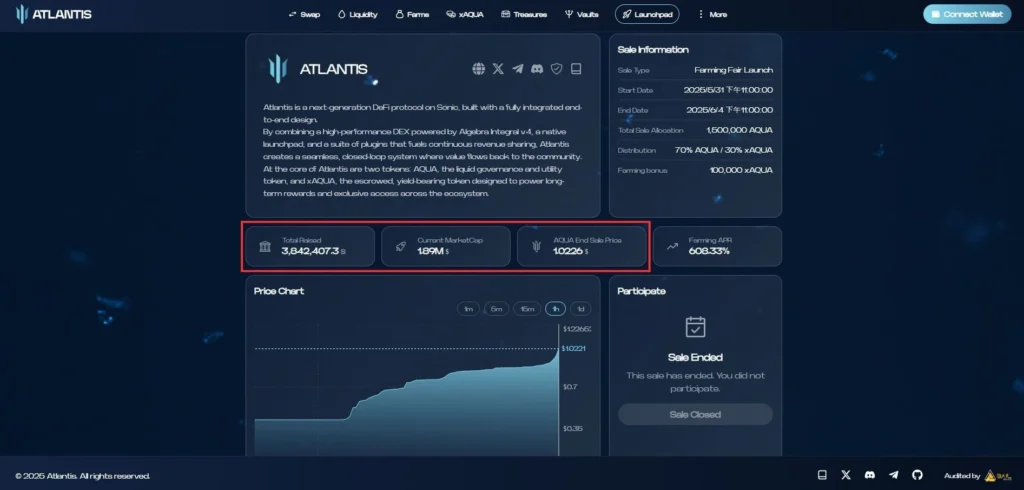
Task: Go to the Swap page
Action: click(x=304, y=14)
